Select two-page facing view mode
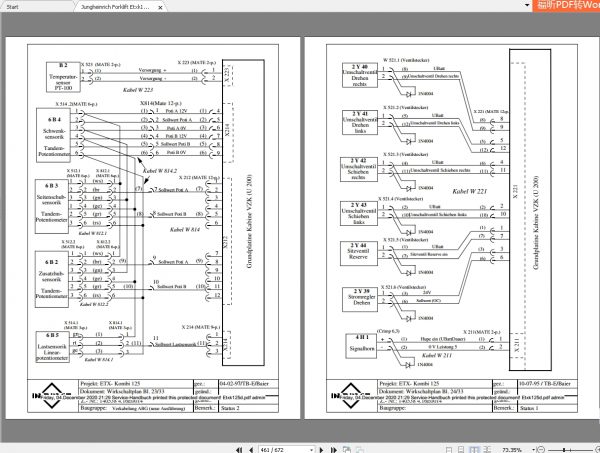 pos(474,450)
